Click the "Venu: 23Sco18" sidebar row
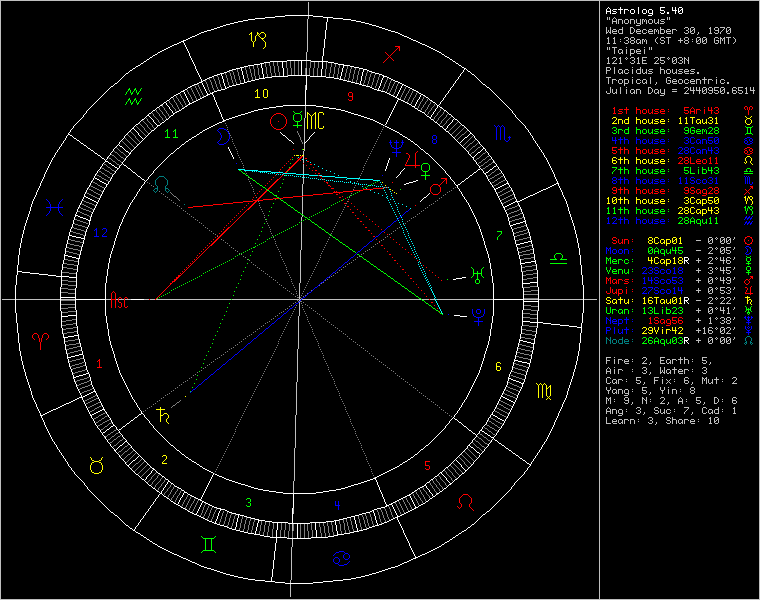 point(680,271)
